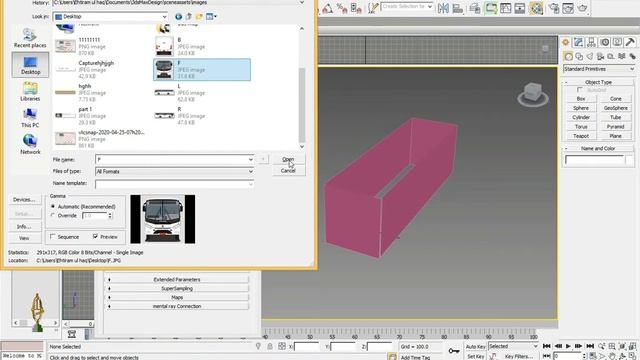Open Rendered Frame Window icon
The image size is (640, 360).
[x=568, y=8]
